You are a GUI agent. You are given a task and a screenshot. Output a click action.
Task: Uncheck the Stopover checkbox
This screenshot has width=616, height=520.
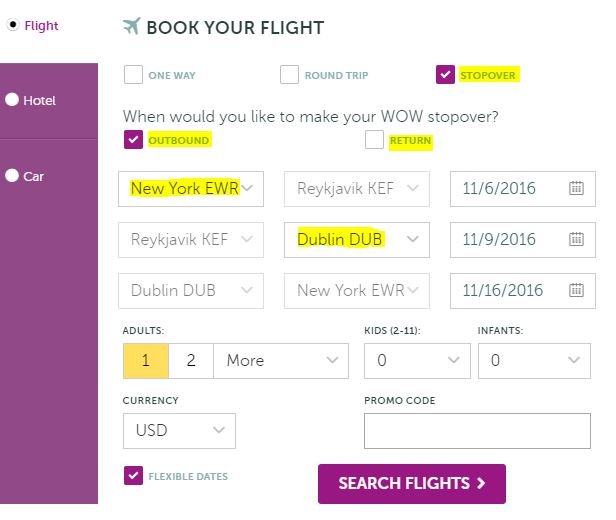(445, 75)
